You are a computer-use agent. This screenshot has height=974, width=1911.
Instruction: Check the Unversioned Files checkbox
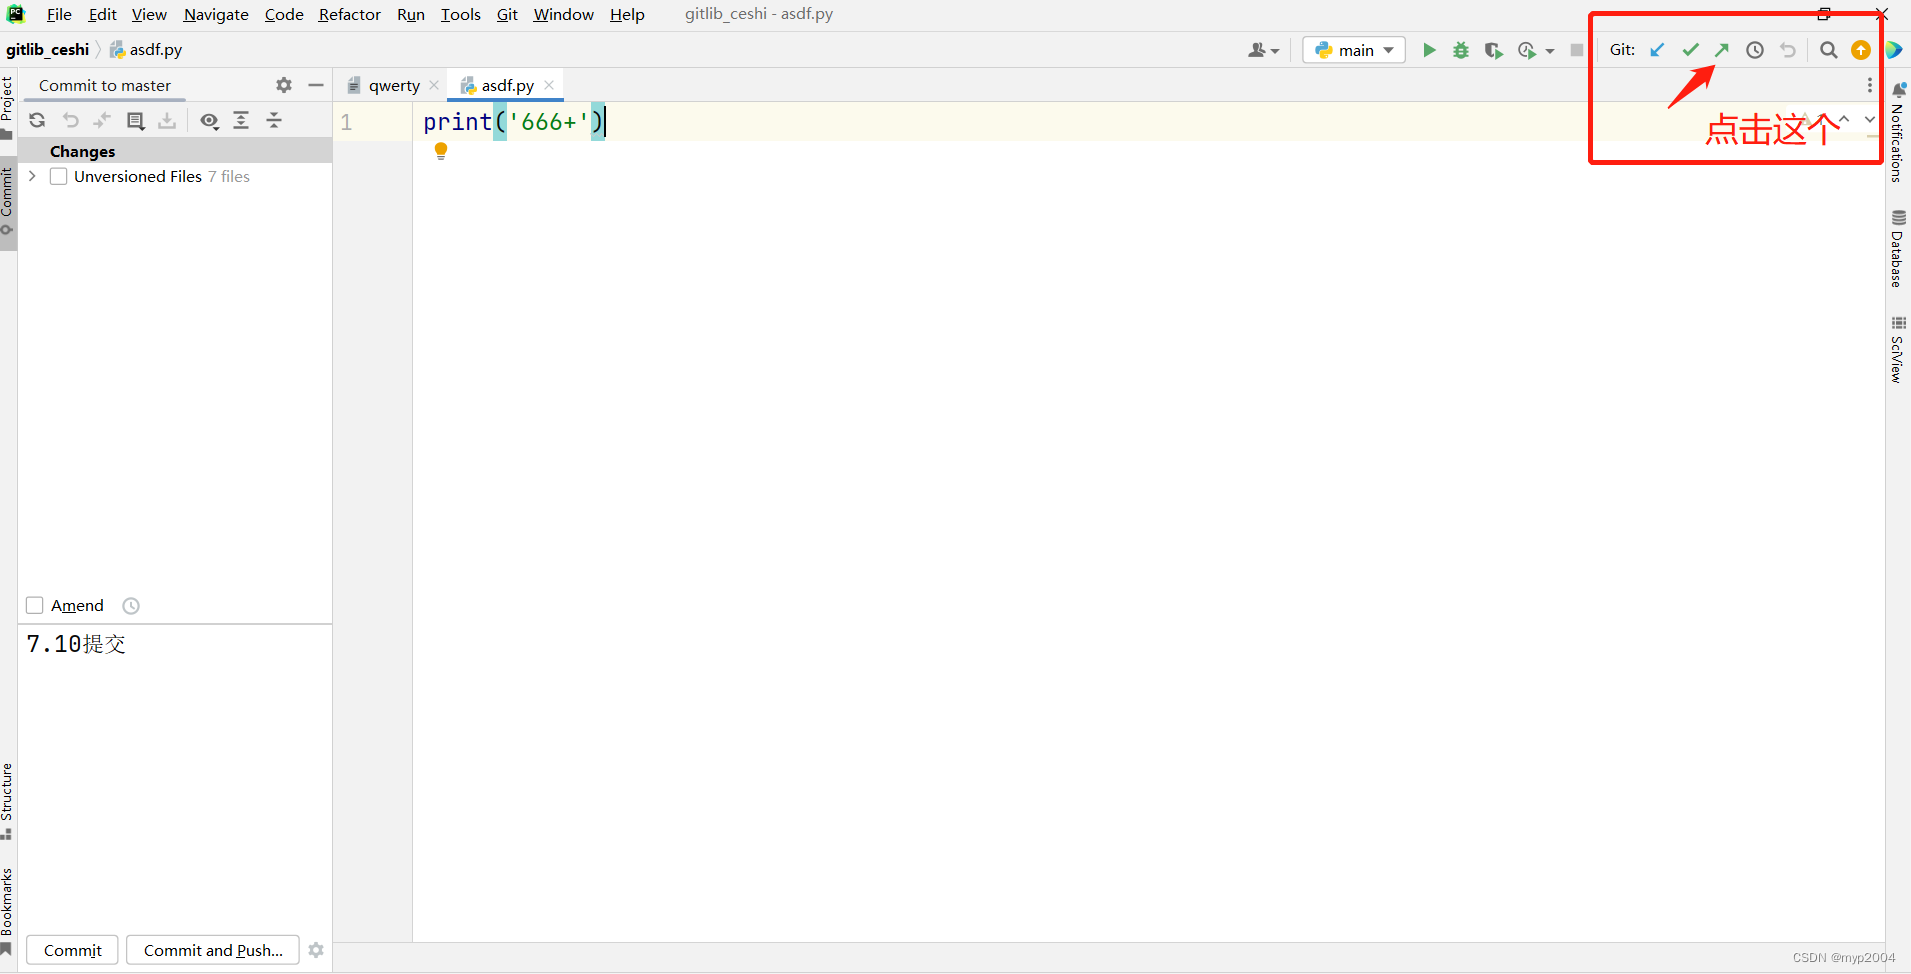(x=58, y=176)
